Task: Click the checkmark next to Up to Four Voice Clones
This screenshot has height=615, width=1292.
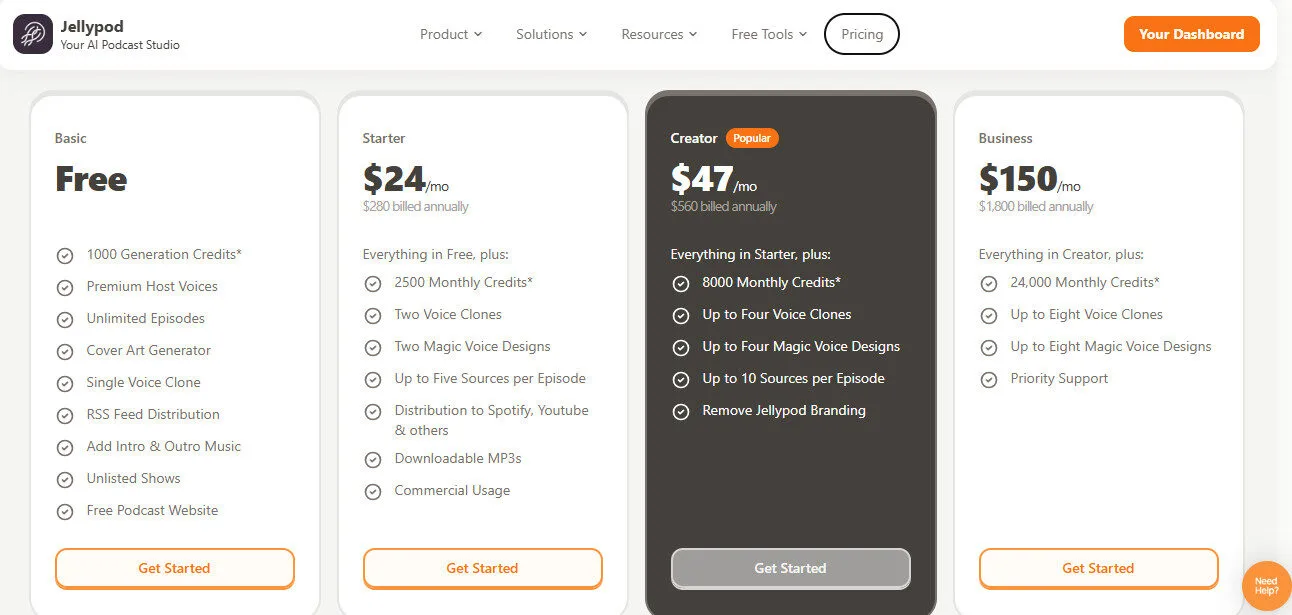Action: click(681, 315)
